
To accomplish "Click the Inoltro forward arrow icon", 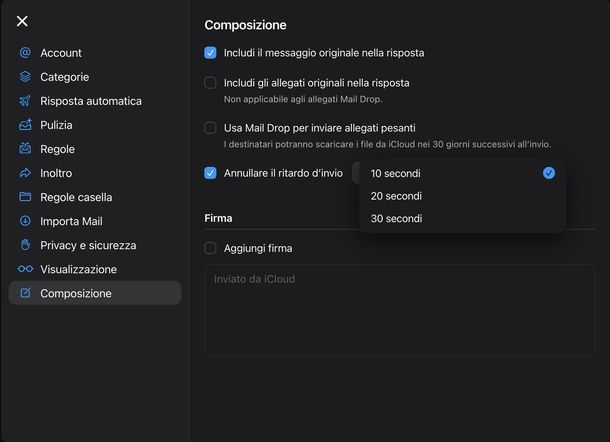I will coord(25,173).
